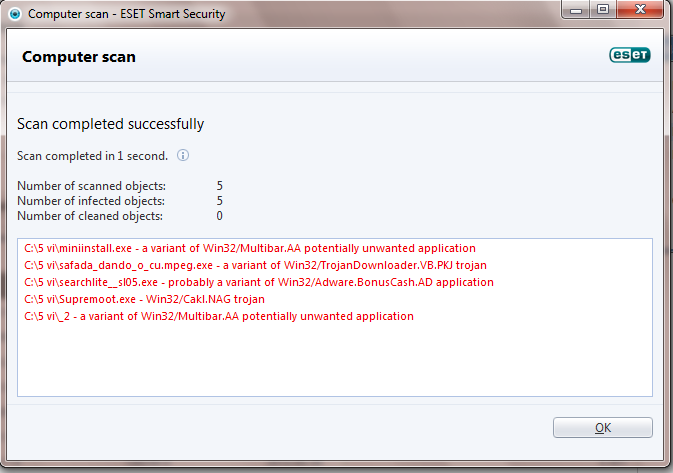Maximize the Computer scan window

coord(603,12)
